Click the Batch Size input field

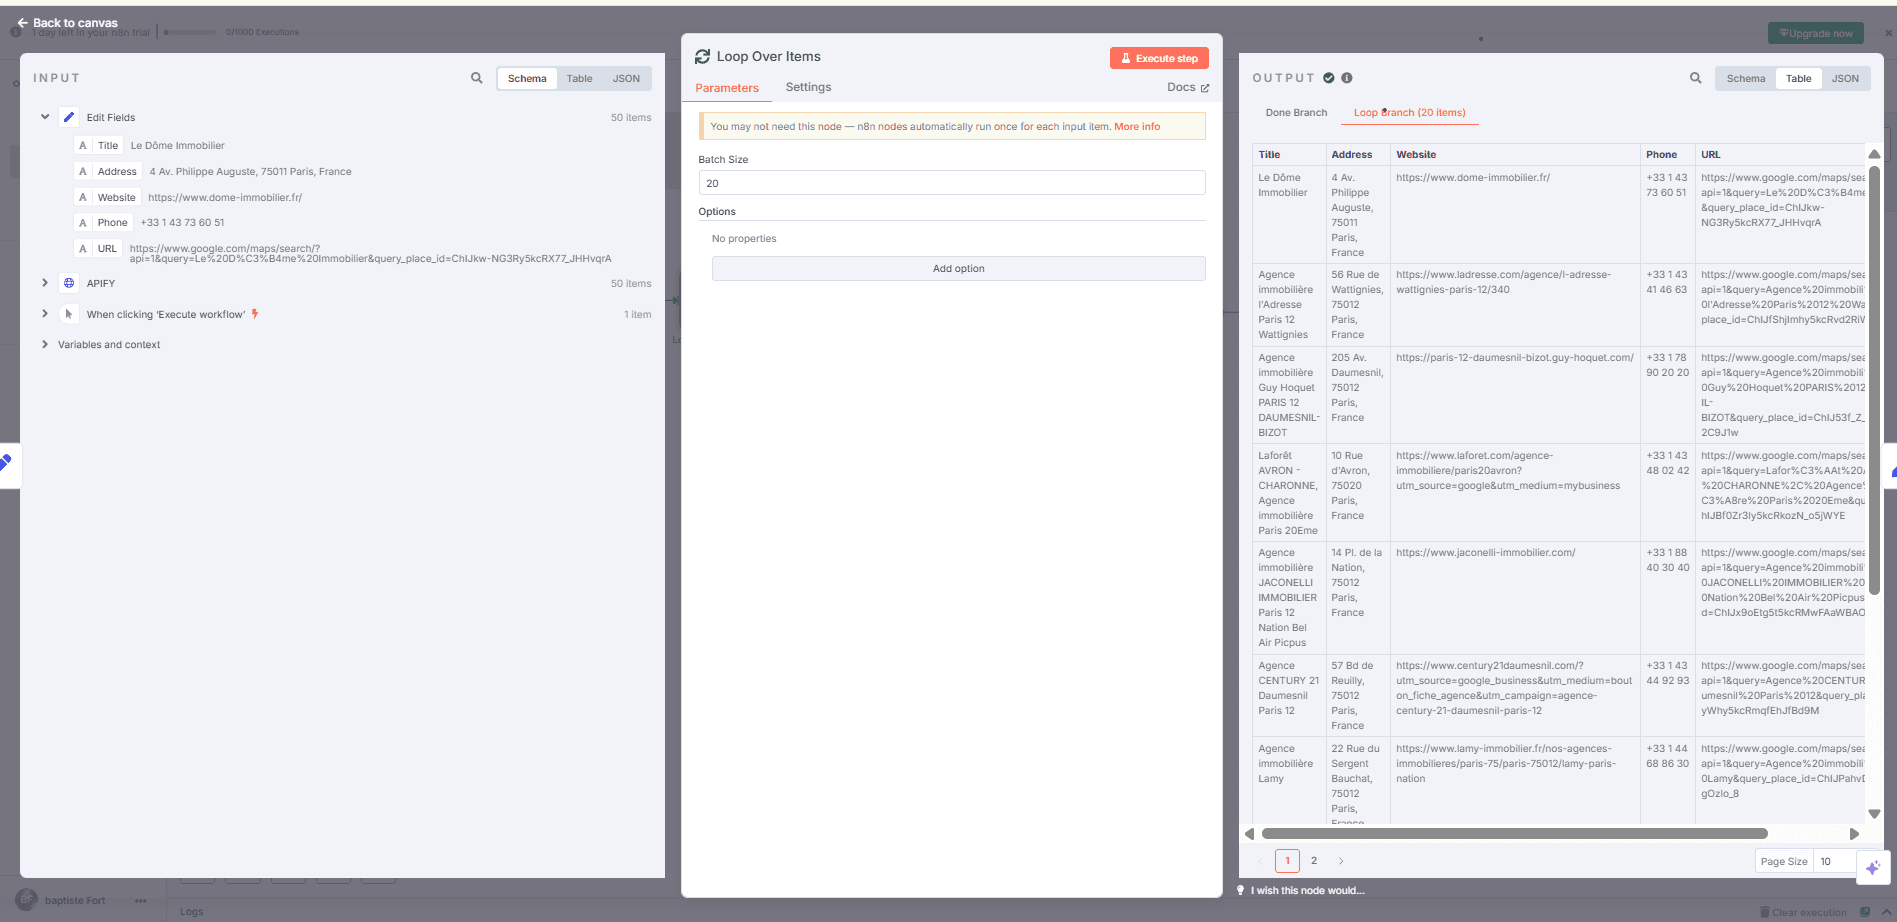coord(952,183)
